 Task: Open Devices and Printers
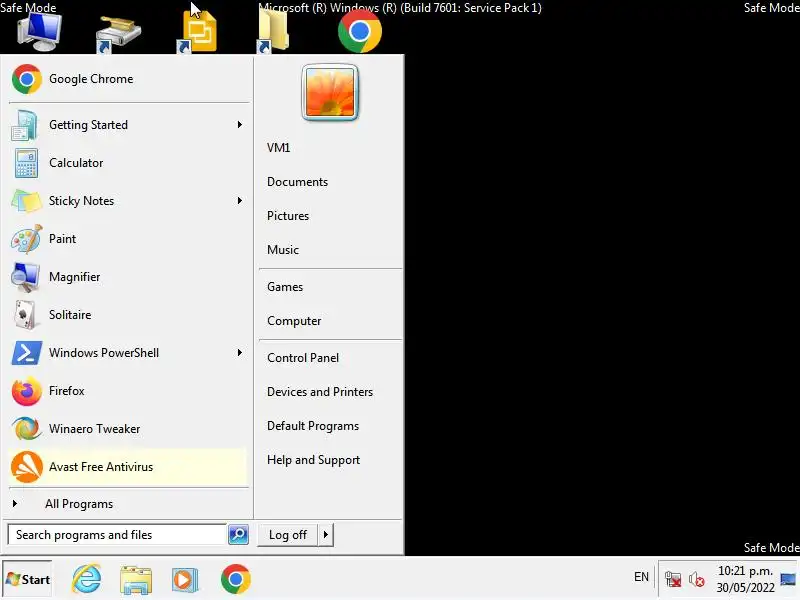point(320,392)
